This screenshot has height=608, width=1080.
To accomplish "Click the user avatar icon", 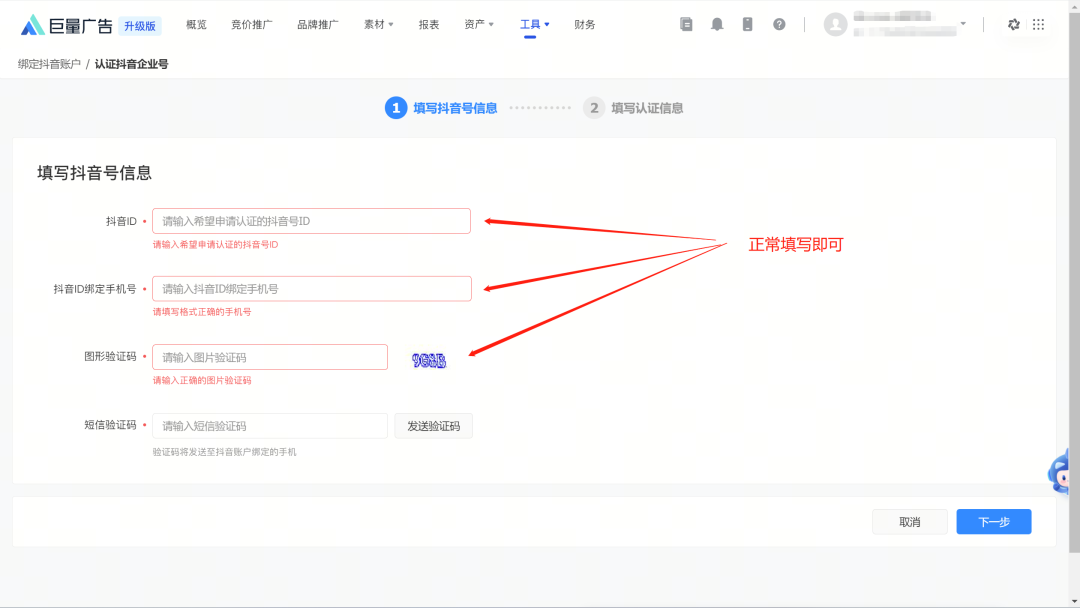I will (835, 24).
